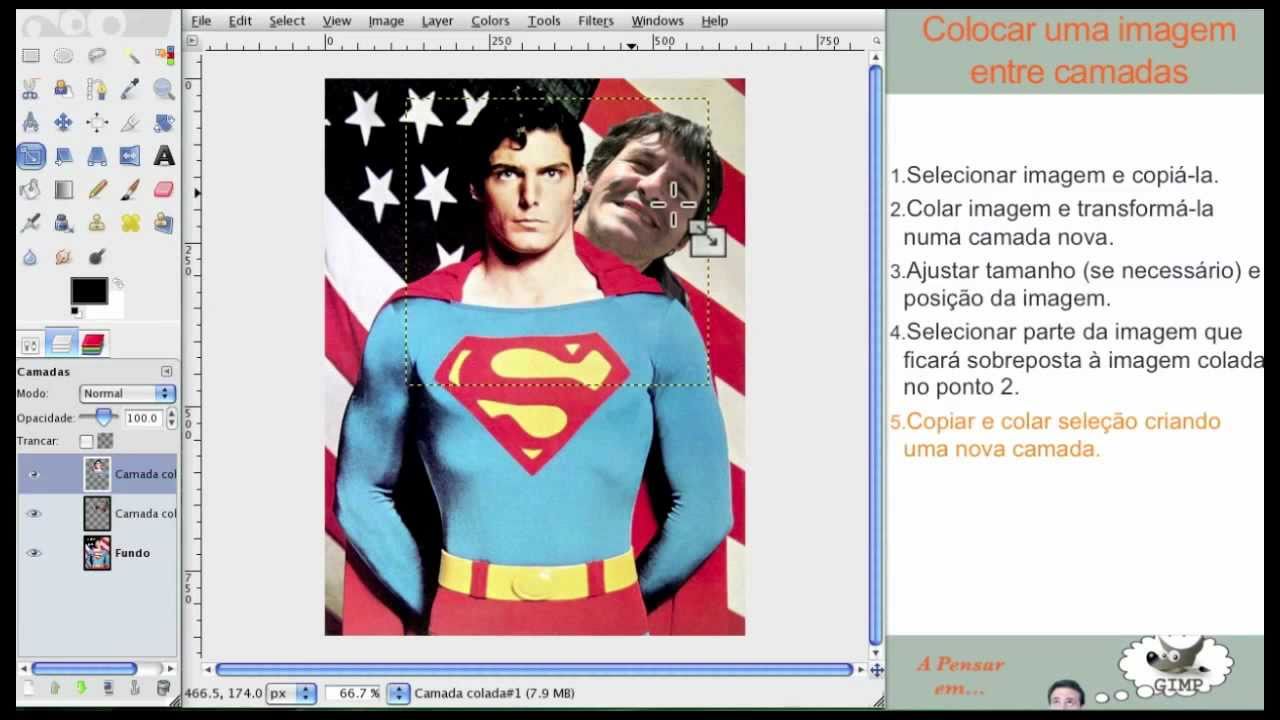The image size is (1280, 720).
Task: Select the Move tool
Action: click(x=63, y=122)
